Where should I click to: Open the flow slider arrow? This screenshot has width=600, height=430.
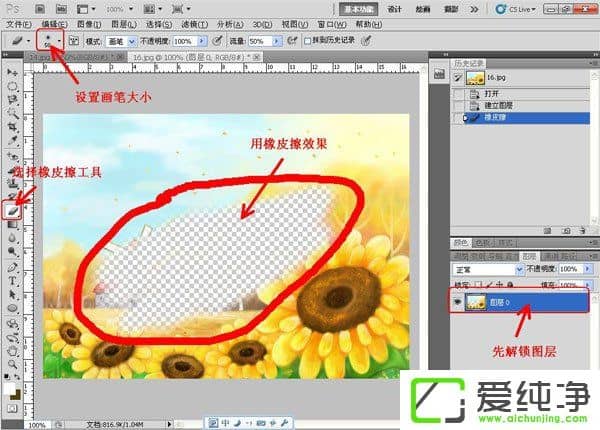click(277, 41)
